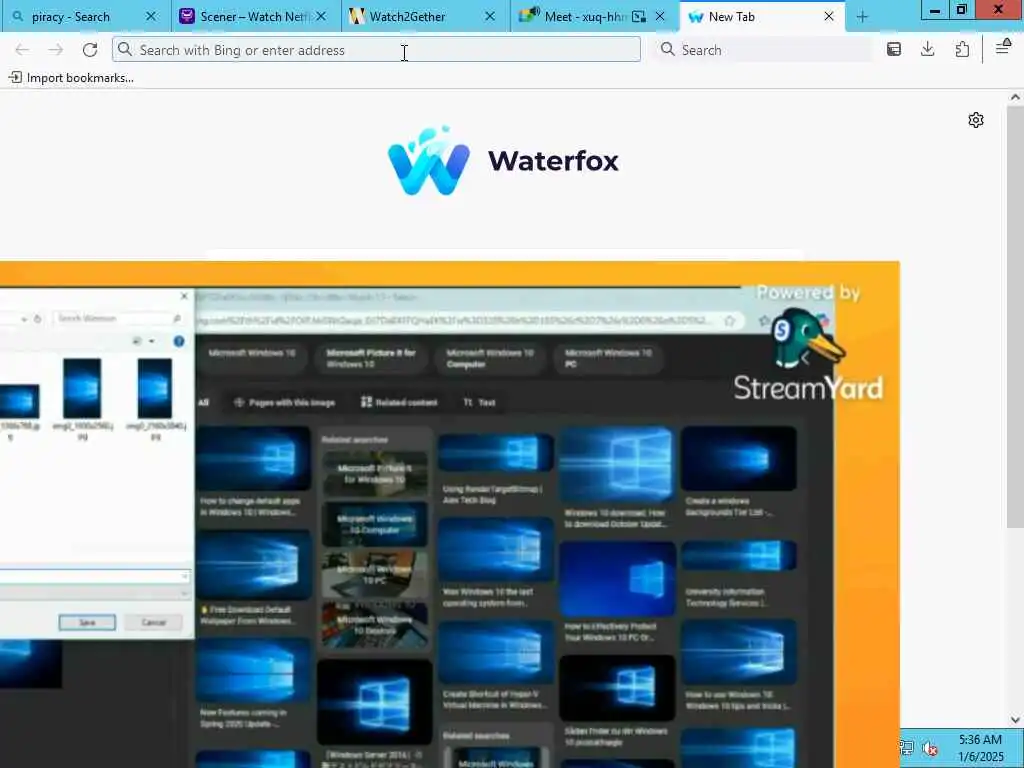This screenshot has width=1024, height=768.
Task: Click the magnifier icon in the address bar
Action: coord(125,50)
